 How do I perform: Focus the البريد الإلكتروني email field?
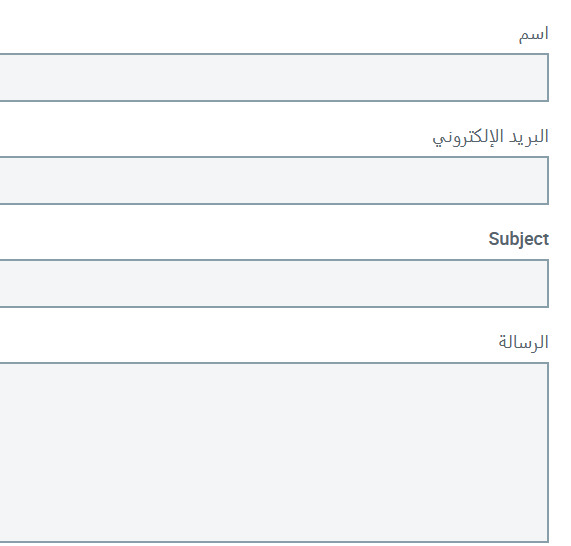tap(274, 180)
